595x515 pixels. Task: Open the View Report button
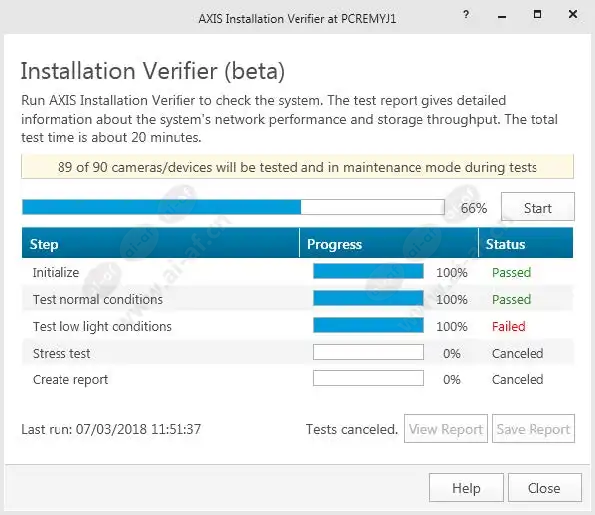[446, 428]
